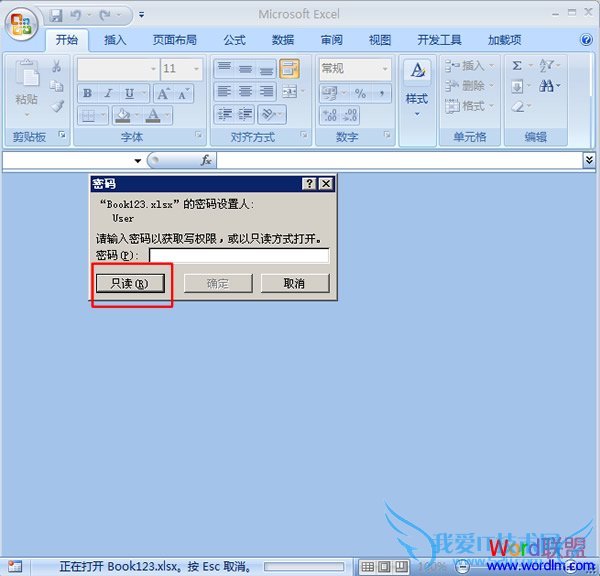Expand the formula bar chevron
This screenshot has height=576, width=600.
pos(589,160)
